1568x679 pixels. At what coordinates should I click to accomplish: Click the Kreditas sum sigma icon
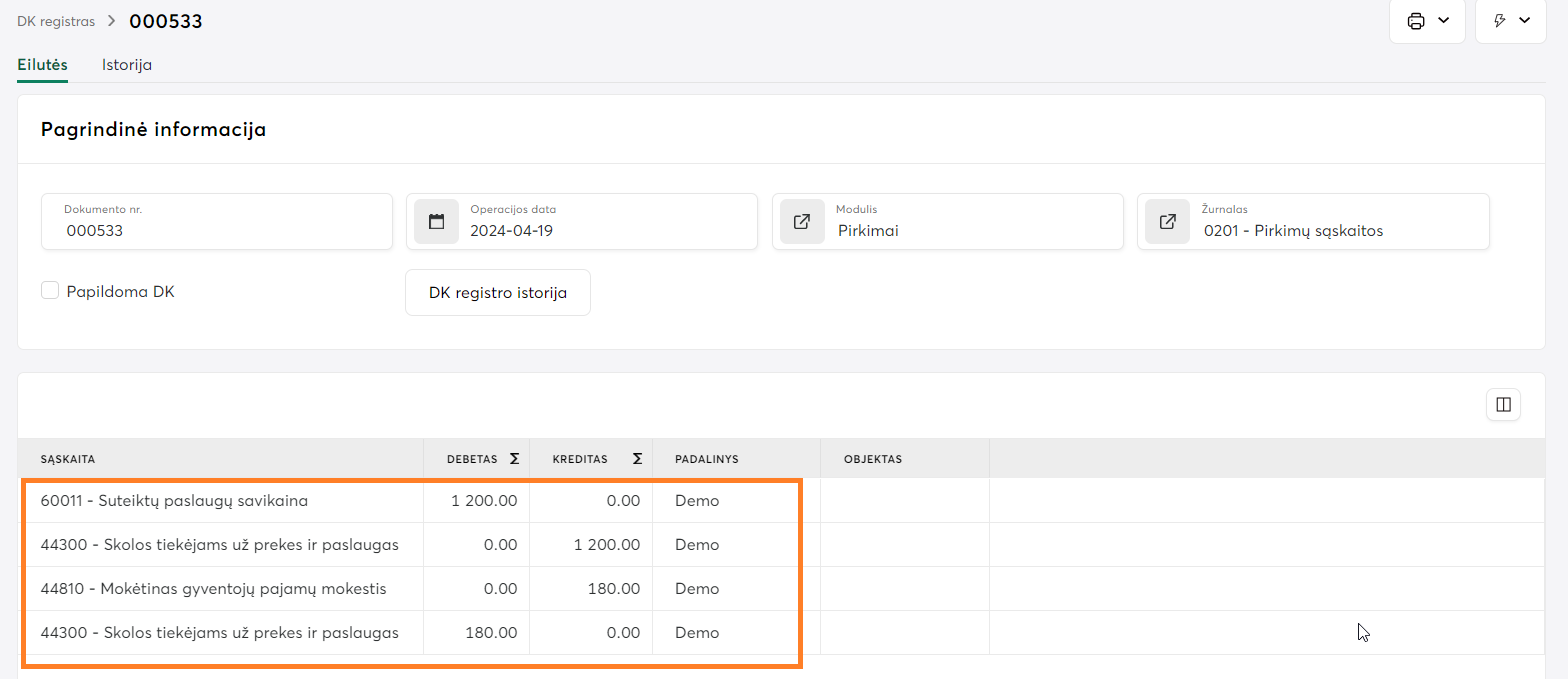tap(637, 459)
